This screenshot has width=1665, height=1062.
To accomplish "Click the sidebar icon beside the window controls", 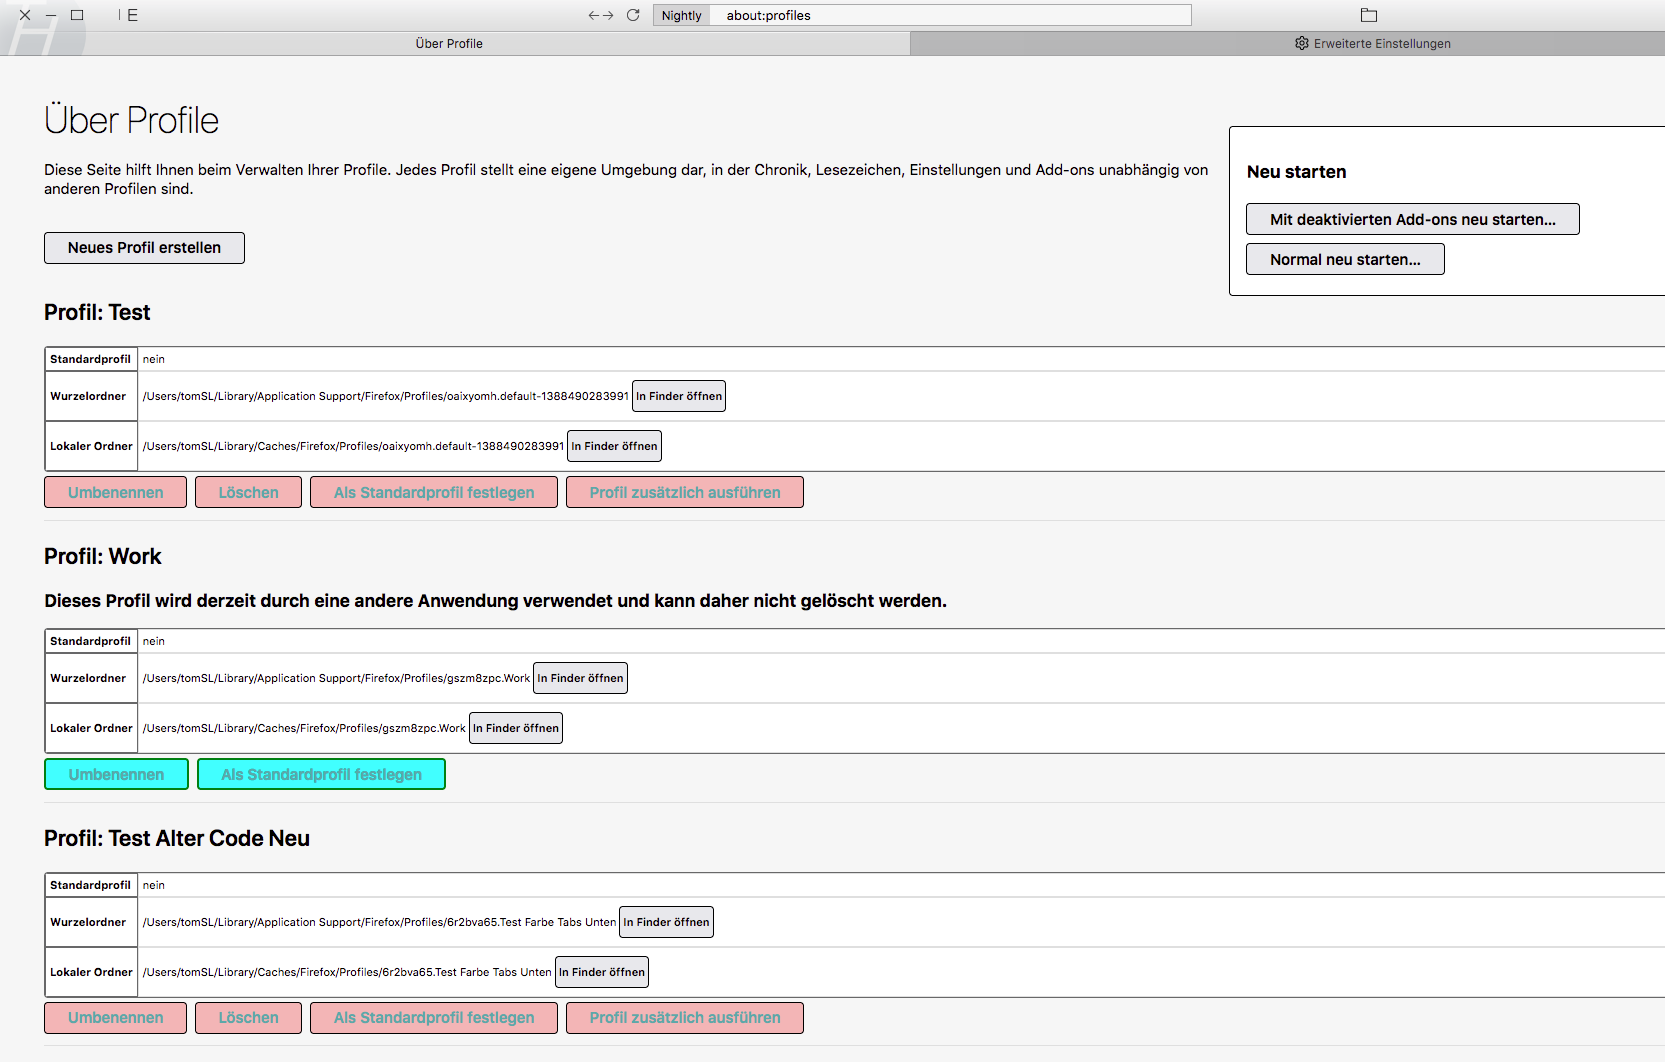I will point(129,15).
